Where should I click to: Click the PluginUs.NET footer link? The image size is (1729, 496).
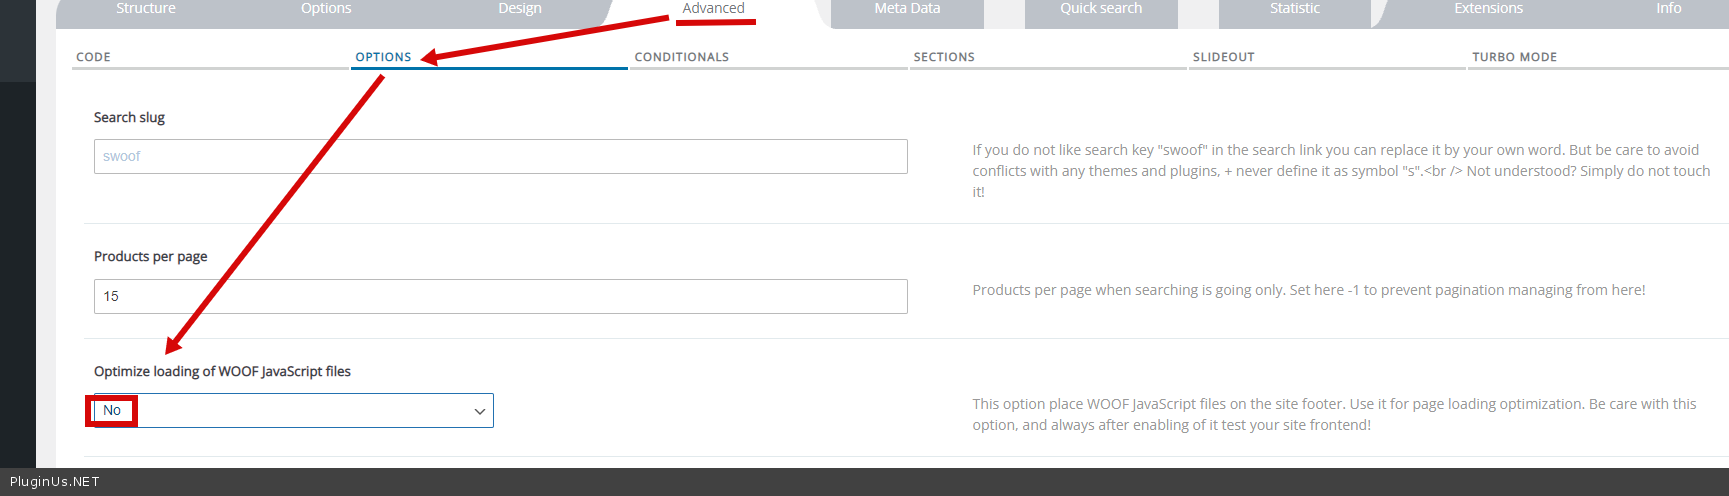[x=55, y=482]
